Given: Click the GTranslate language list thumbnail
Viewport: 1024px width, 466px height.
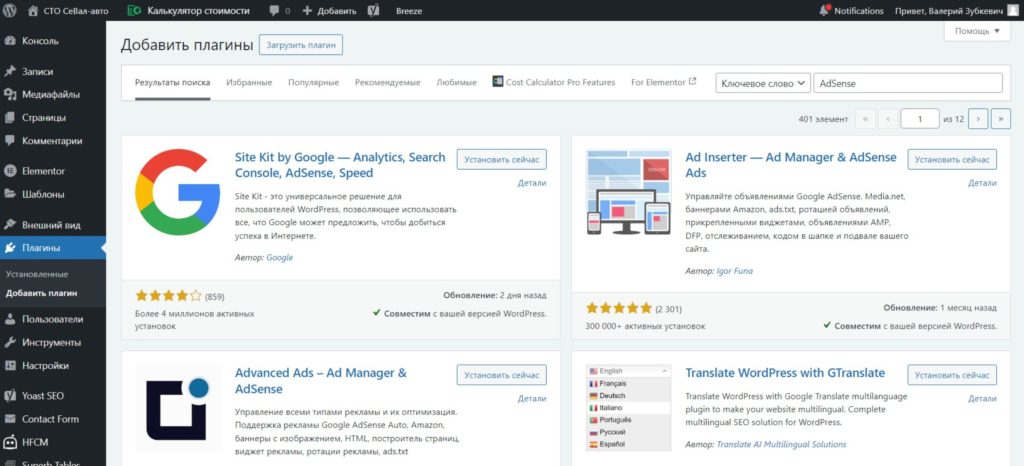Looking at the screenshot, I should [x=628, y=408].
